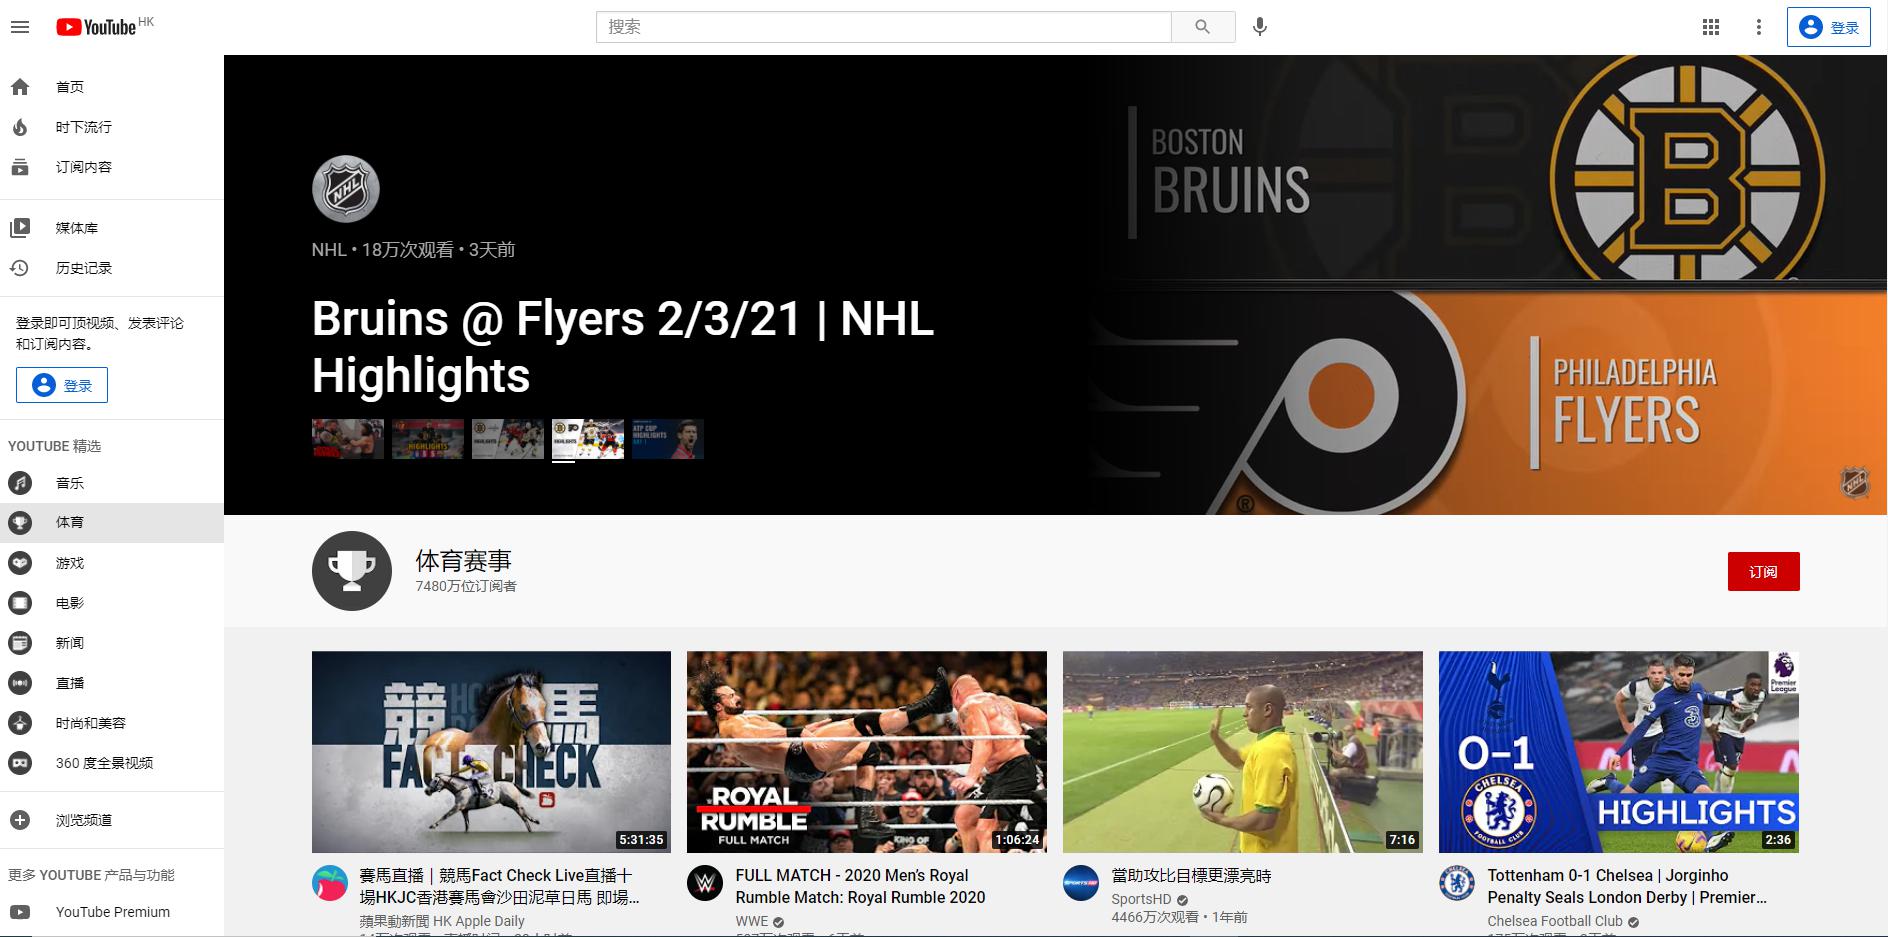Image resolution: width=1888 pixels, height=937 pixels.
Task: Click the 浏览频道 plus icon
Action: tap(20, 820)
